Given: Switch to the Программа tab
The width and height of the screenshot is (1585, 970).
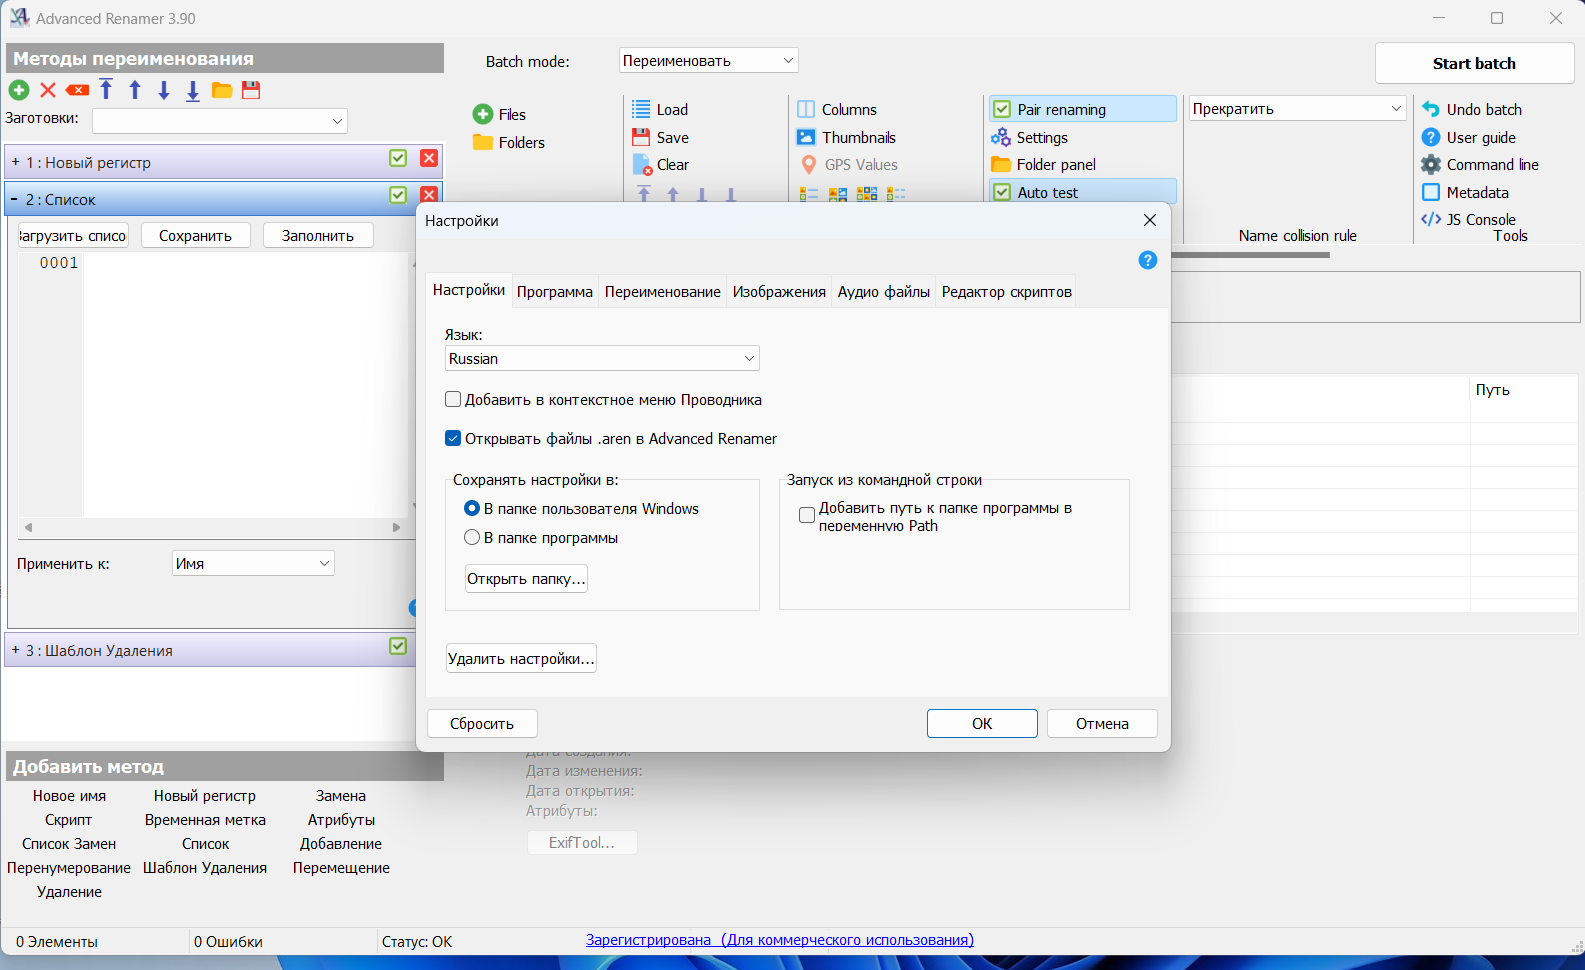Looking at the screenshot, I should pyautogui.click(x=555, y=292).
